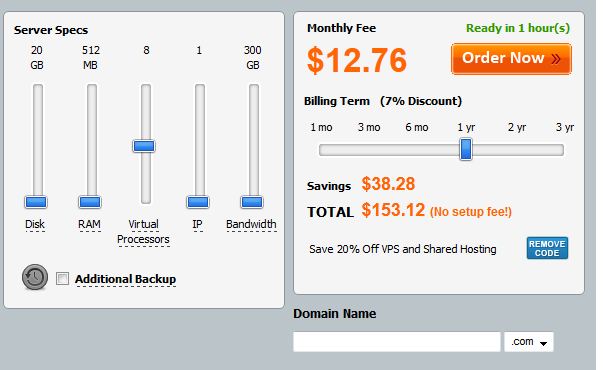Select the 2 yr billing term
Viewport: 603px width, 370px height.
(516, 127)
